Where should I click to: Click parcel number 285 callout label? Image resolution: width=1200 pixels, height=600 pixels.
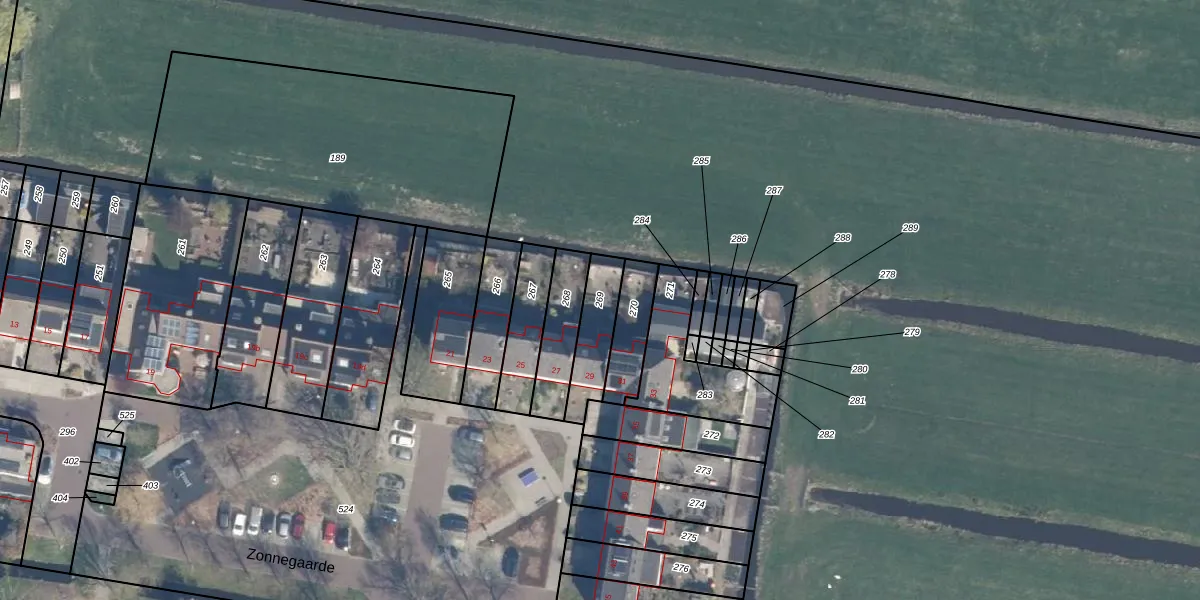click(701, 161)
